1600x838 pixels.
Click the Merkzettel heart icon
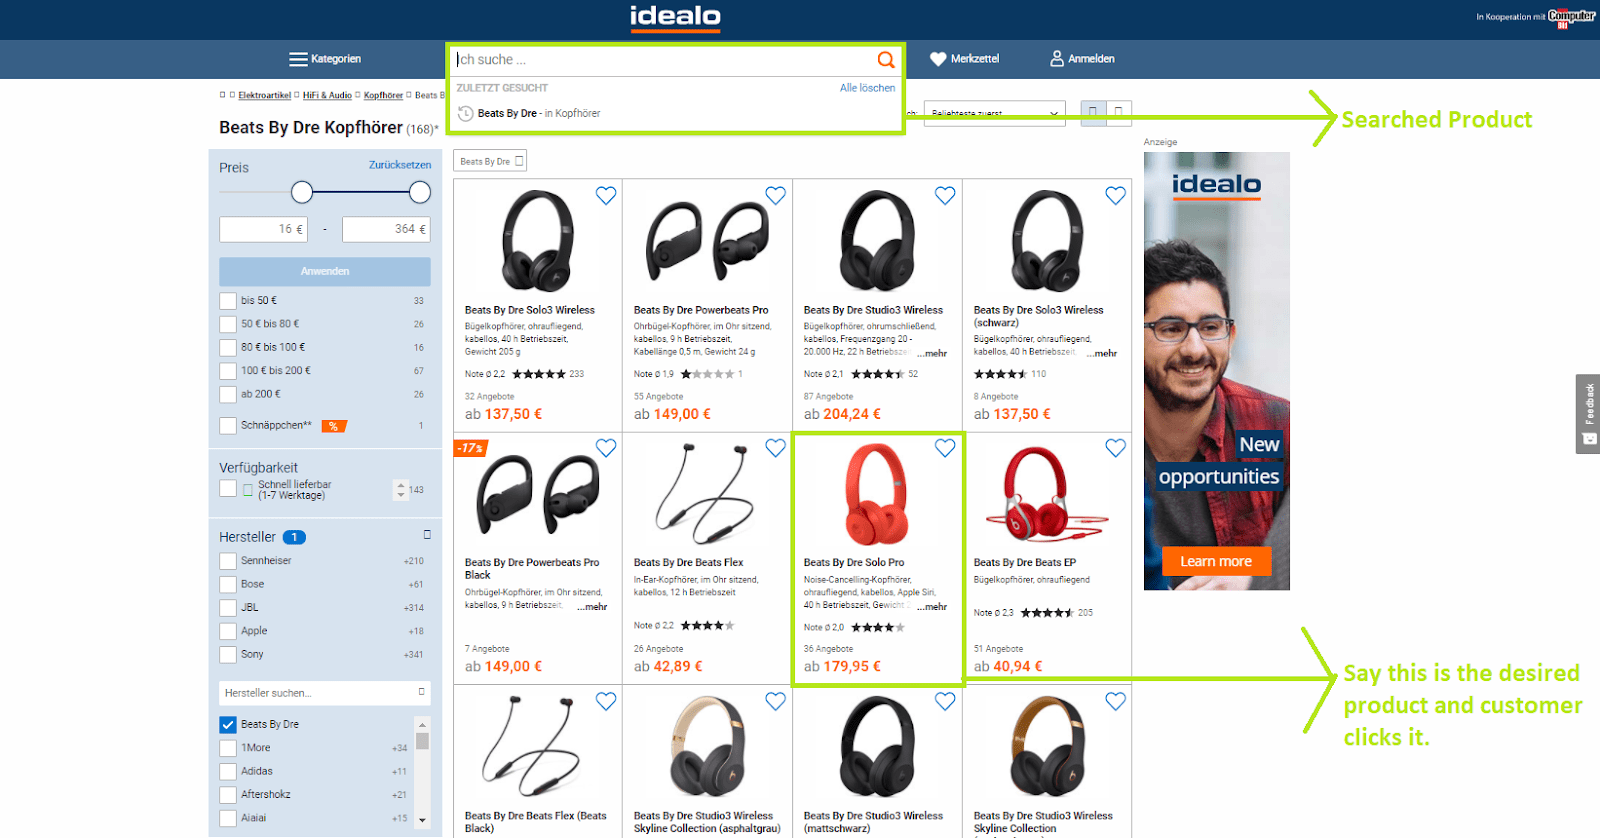[938, 59]
